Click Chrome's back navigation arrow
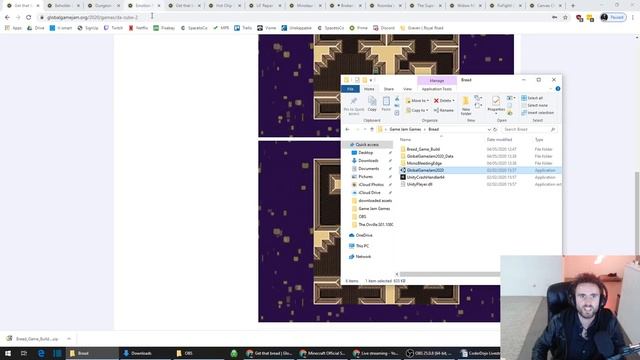Viewport: 640px width, 360px height. click(7, 18)
